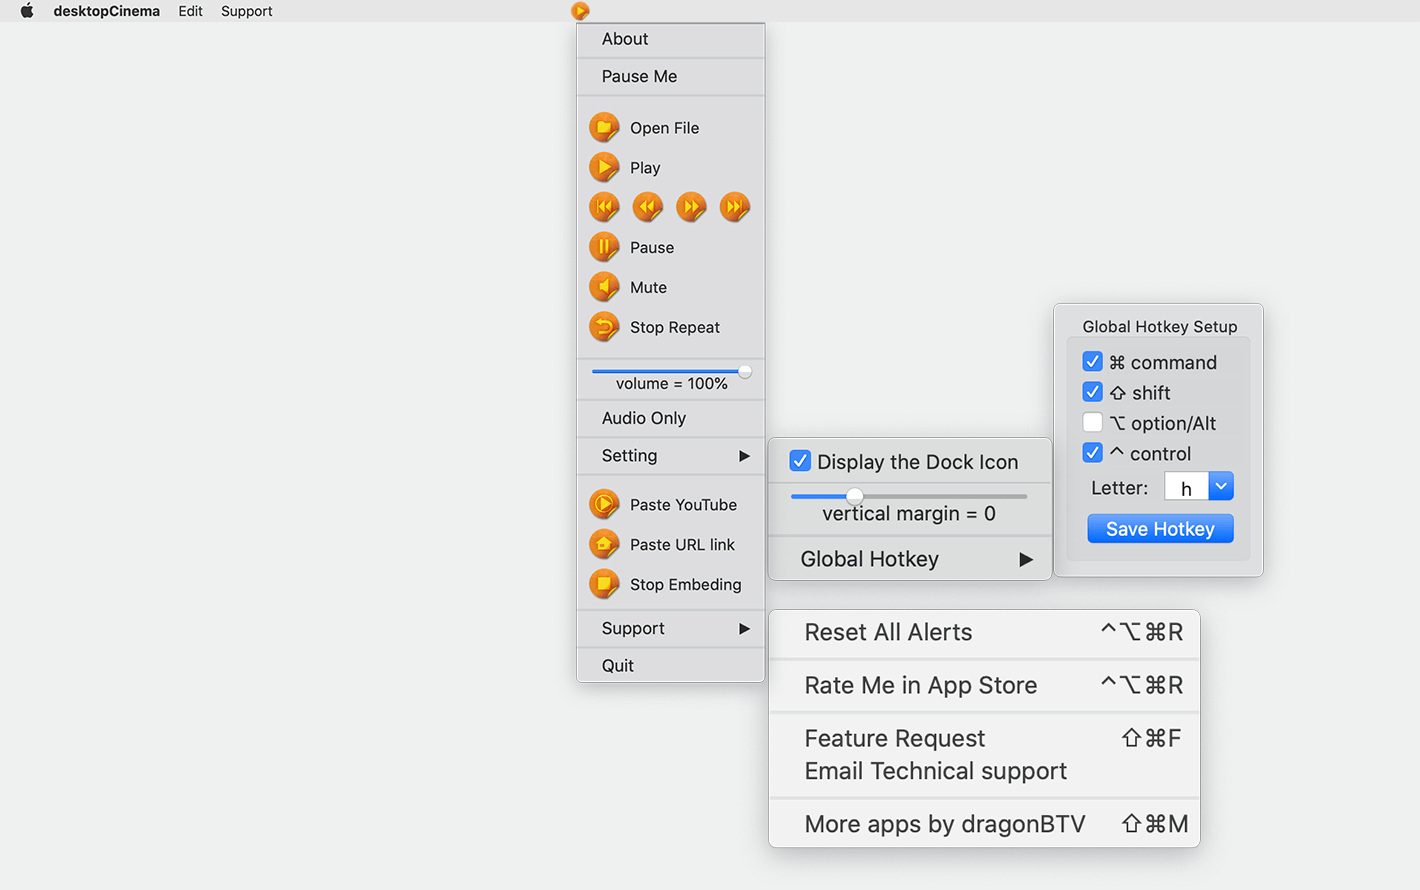Screen dimensions: 1420x890
Task: Click the rewind icon
Action: point(648,207)
